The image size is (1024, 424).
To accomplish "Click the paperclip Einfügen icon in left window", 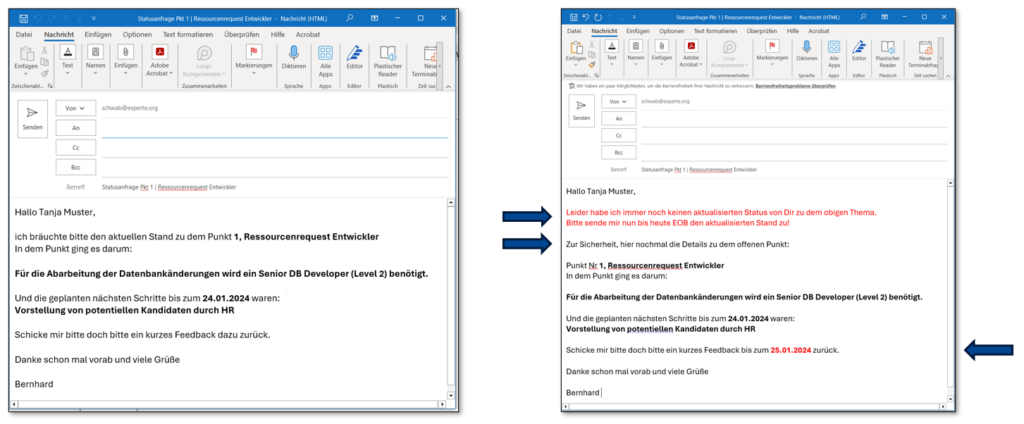I will pos(125,52).
